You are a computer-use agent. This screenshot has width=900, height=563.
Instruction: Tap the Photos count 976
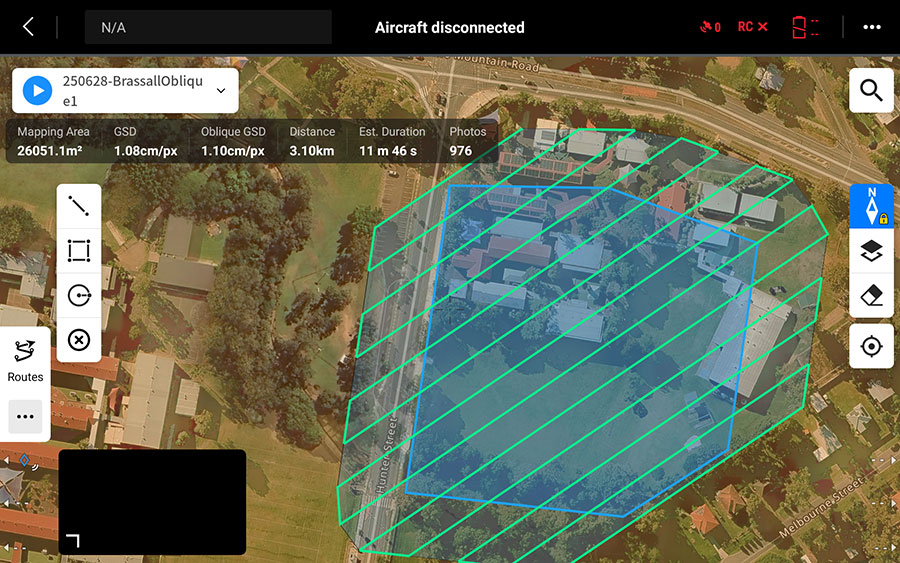click(460, 151)
